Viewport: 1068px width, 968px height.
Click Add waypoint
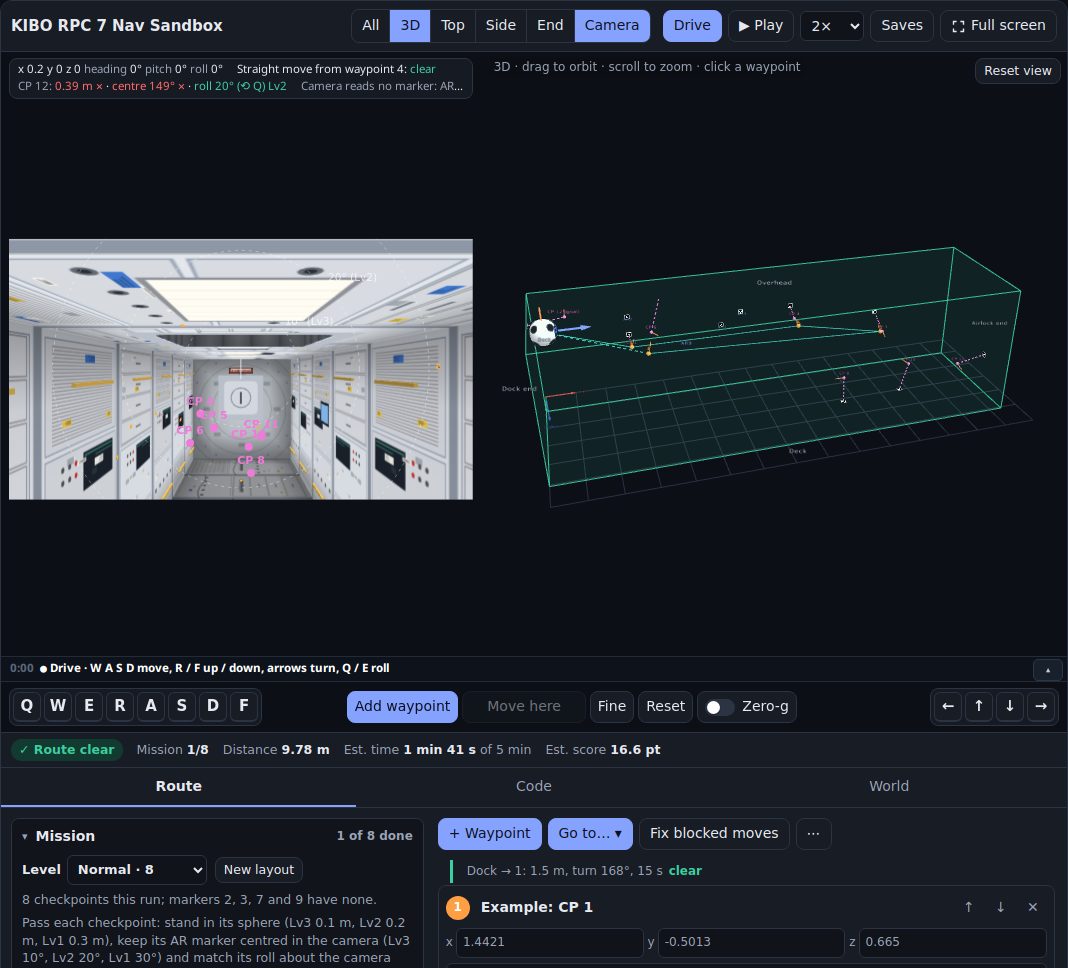point(402,706)
